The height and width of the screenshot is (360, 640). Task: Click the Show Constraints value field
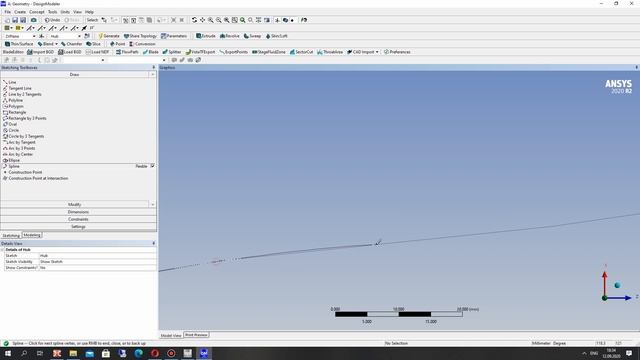pyautogui.click(x=98, y=268)
